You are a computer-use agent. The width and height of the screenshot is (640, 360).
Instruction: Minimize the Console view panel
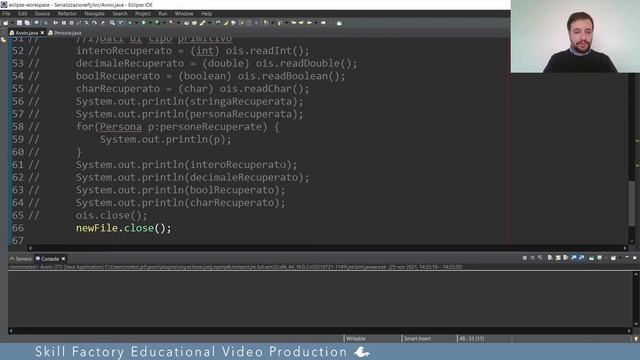pyautogui.click(x=627, y=257)
